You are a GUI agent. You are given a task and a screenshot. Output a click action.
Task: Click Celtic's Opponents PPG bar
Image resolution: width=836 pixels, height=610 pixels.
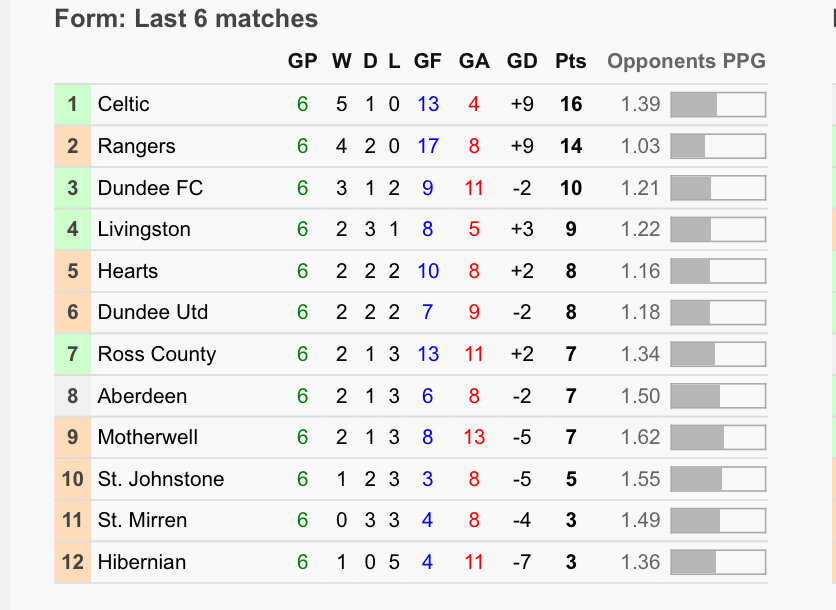tap(718, 105)
